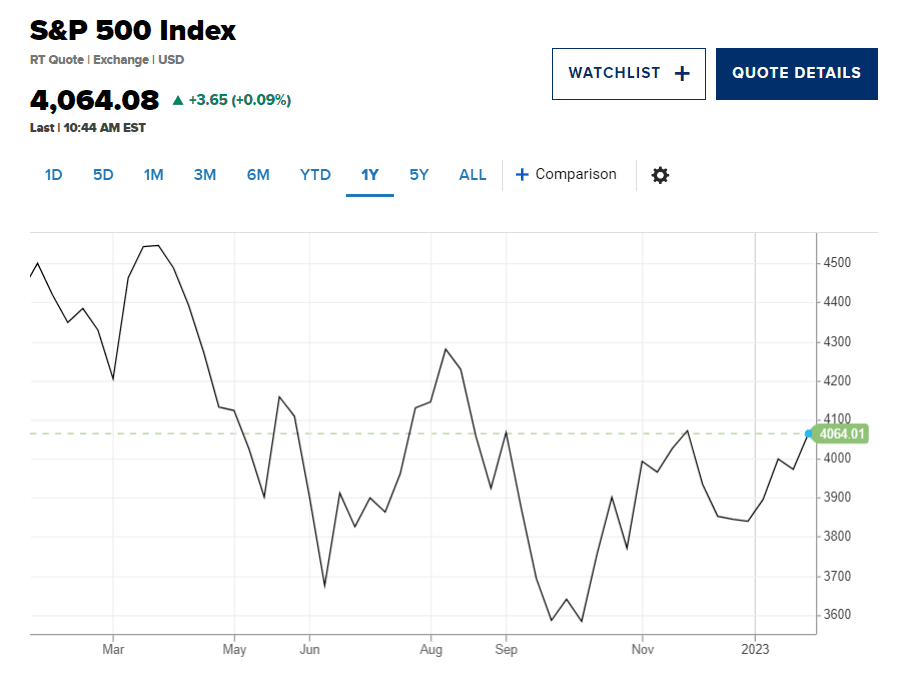The image size is (905, 675).
Task: Click the S&P 500 Index title
Action: (x=133, y=30)
